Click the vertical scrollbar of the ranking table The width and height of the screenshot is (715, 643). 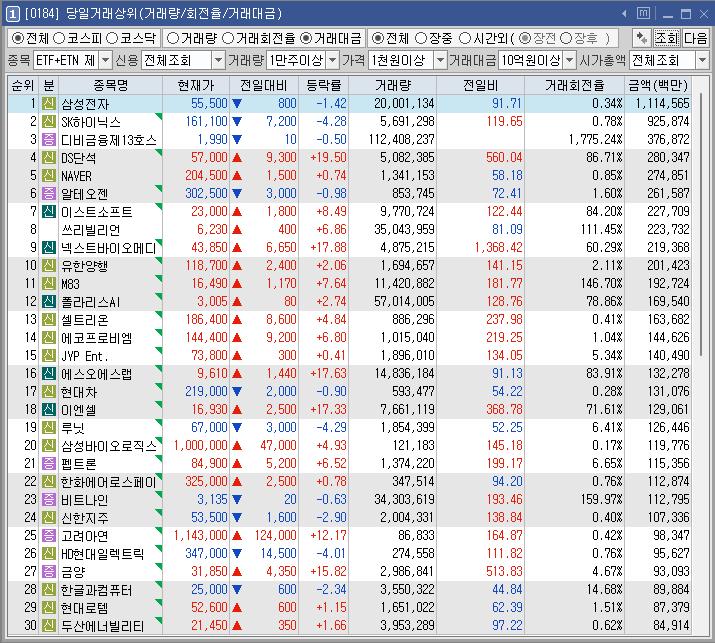click(x=701, y=225)
